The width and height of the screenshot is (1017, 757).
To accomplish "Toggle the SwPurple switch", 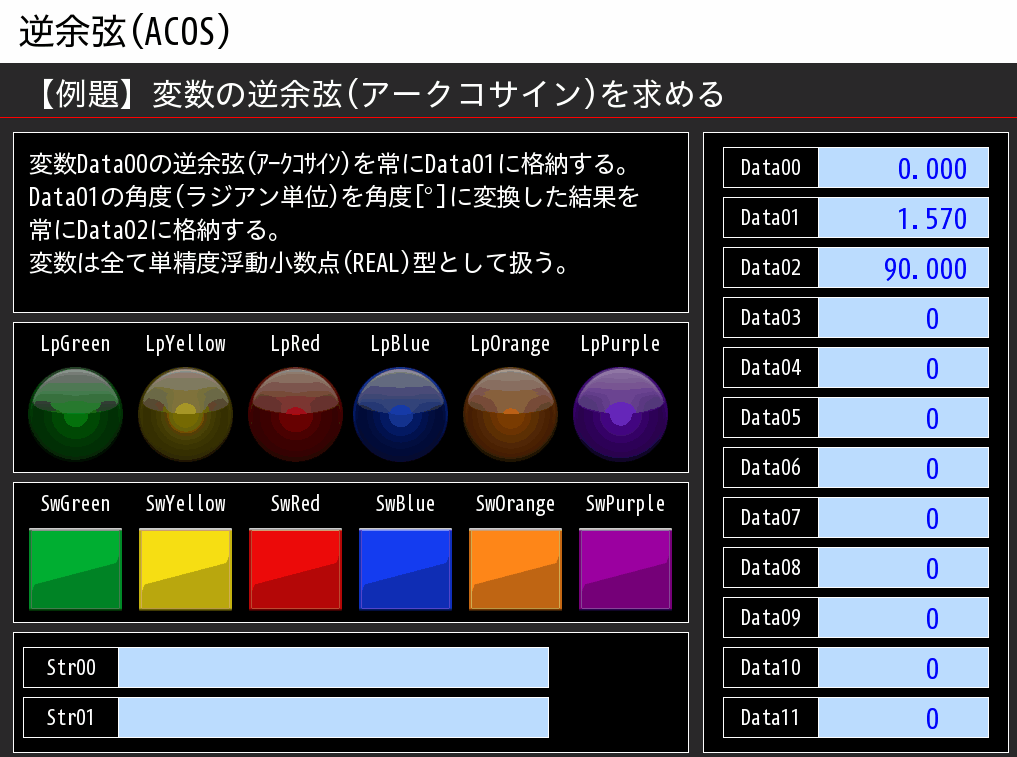I will tap(625, 569).
